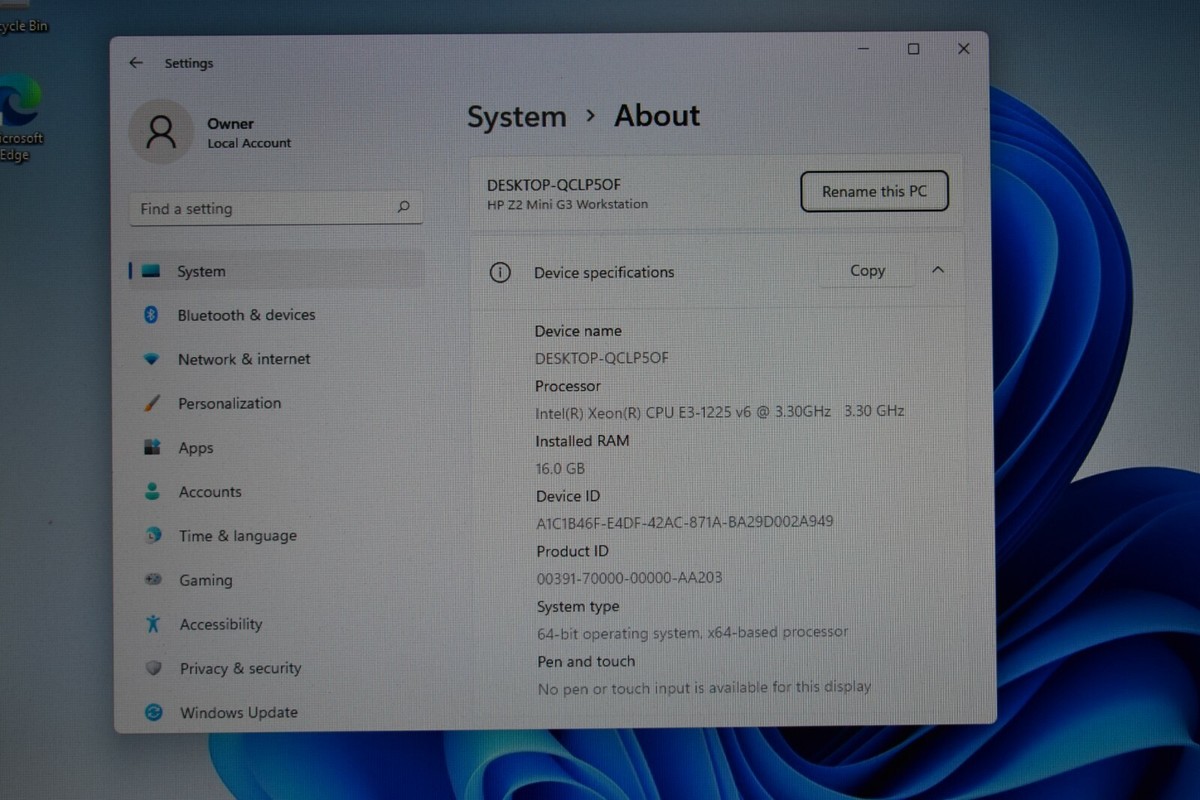Collapse the Device specifications section
The height and width of the screenshot is (800, 1200).
[x=937, y=270]
